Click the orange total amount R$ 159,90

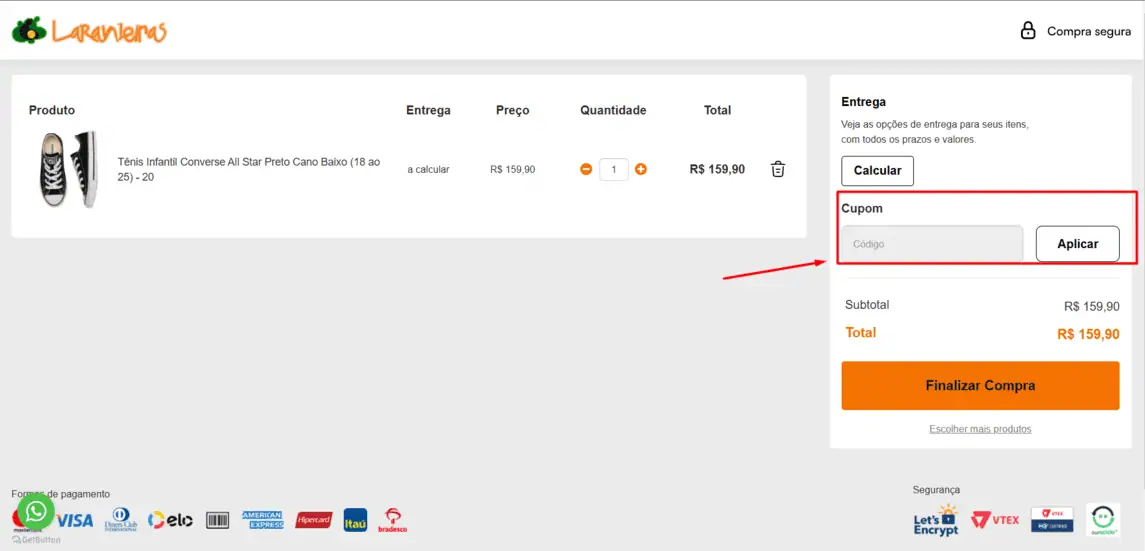coord(1088,334)
